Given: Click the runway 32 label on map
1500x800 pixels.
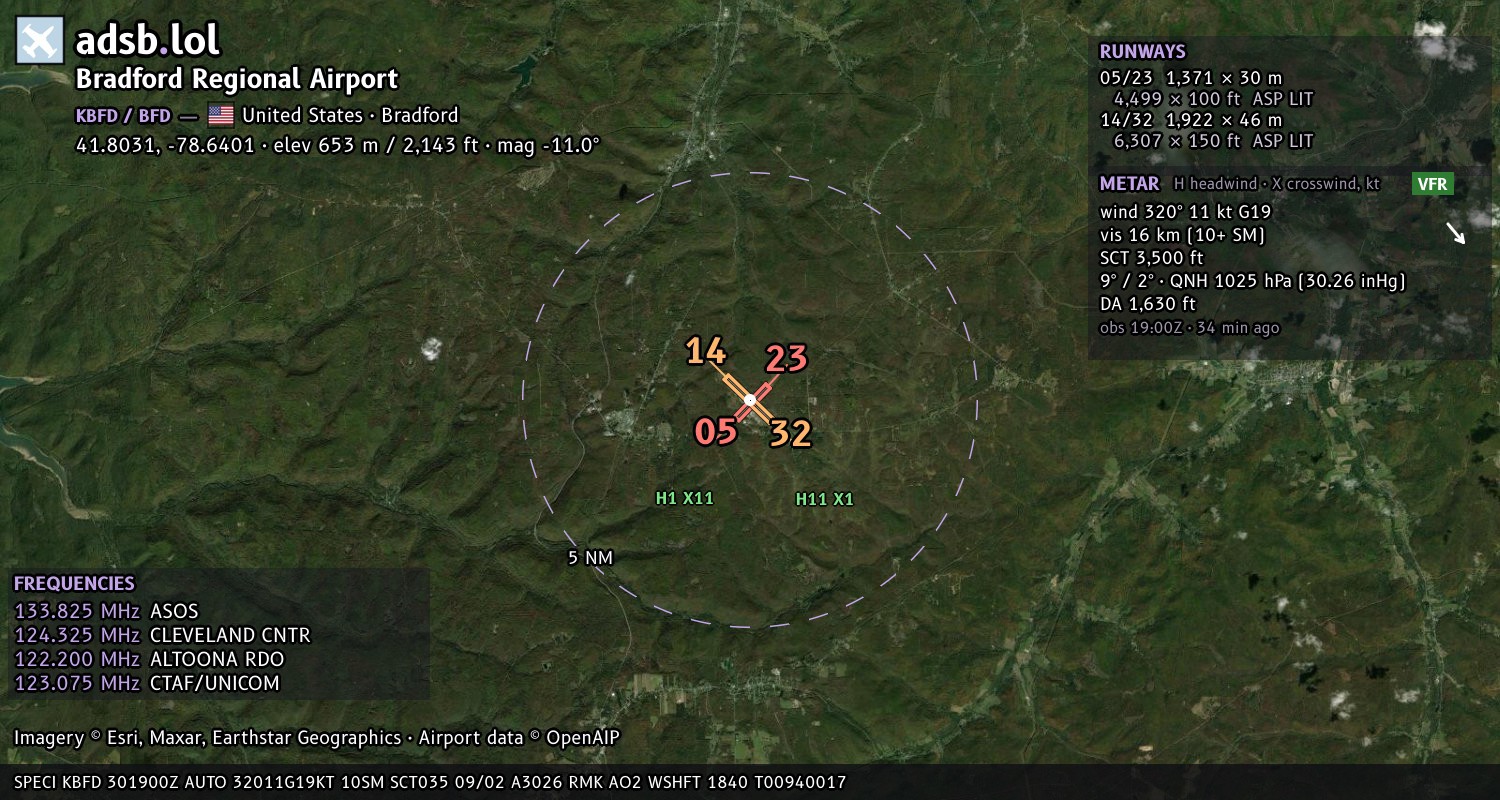Looking at the screenshot, I should [790, 434].
